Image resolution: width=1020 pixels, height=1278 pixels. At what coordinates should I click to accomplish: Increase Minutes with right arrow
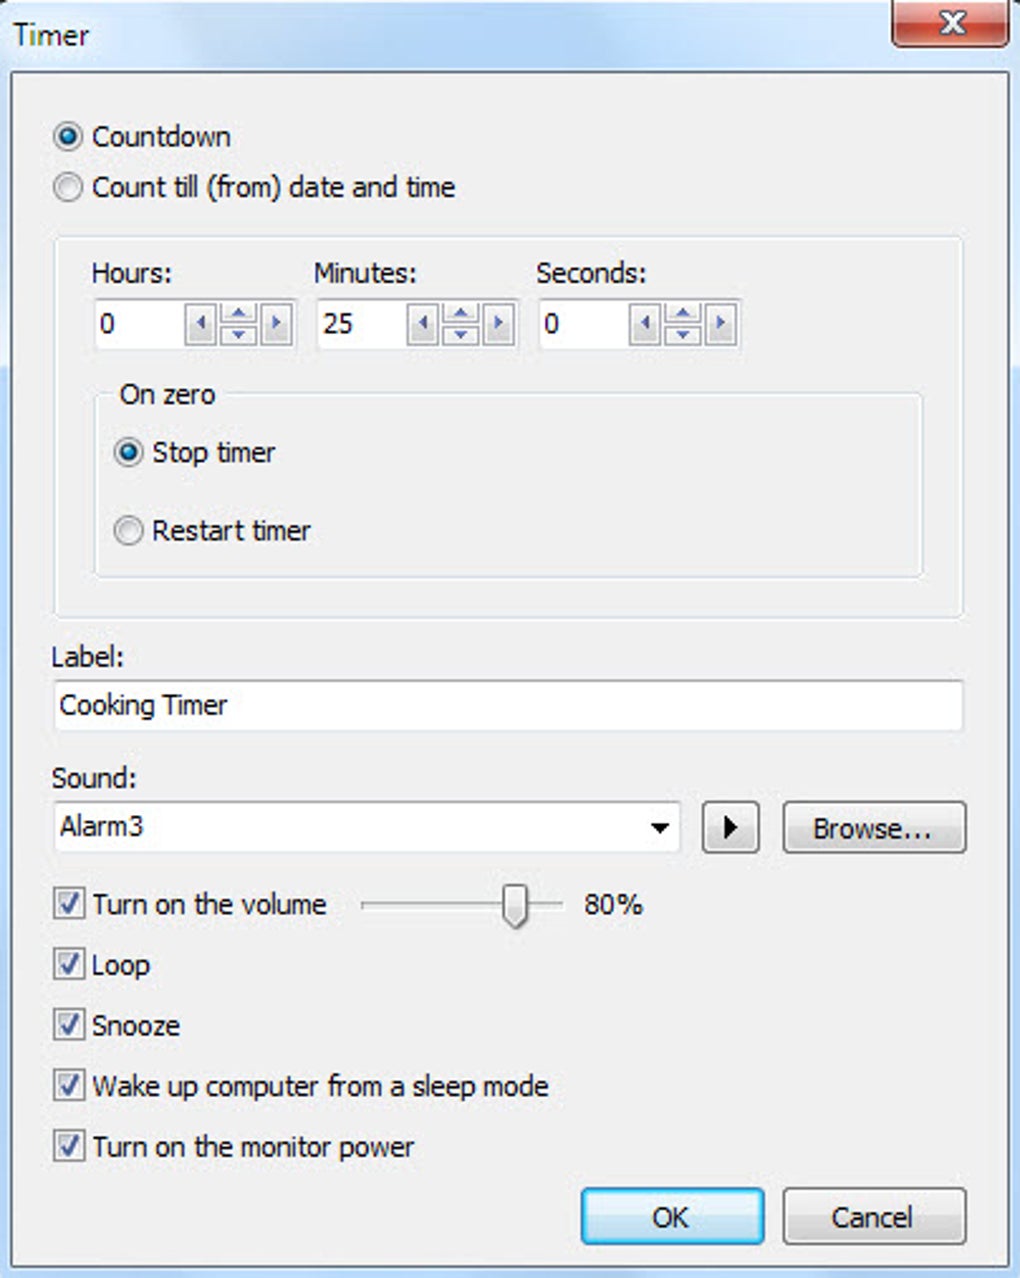click(498, 324)
